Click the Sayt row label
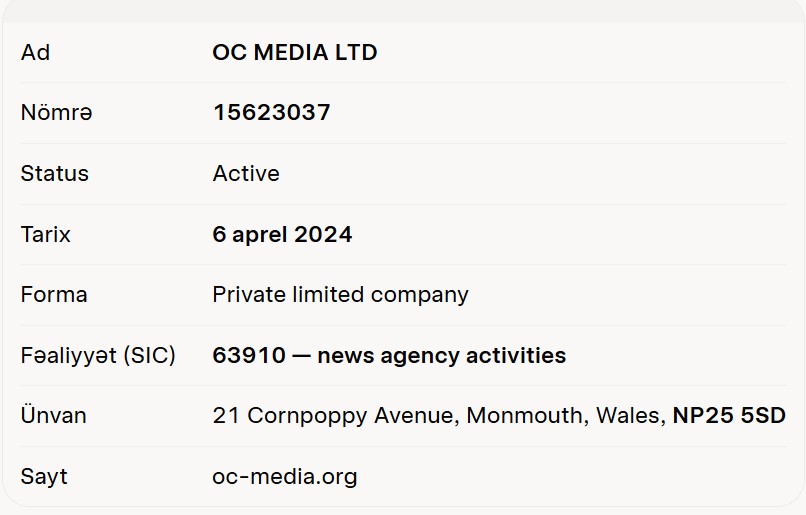The width and height of the screenshot is (806, 515). click(44, 476)
